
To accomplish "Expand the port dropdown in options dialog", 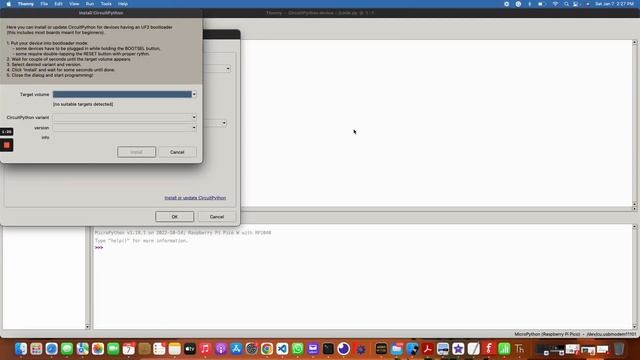I will 224,123.
